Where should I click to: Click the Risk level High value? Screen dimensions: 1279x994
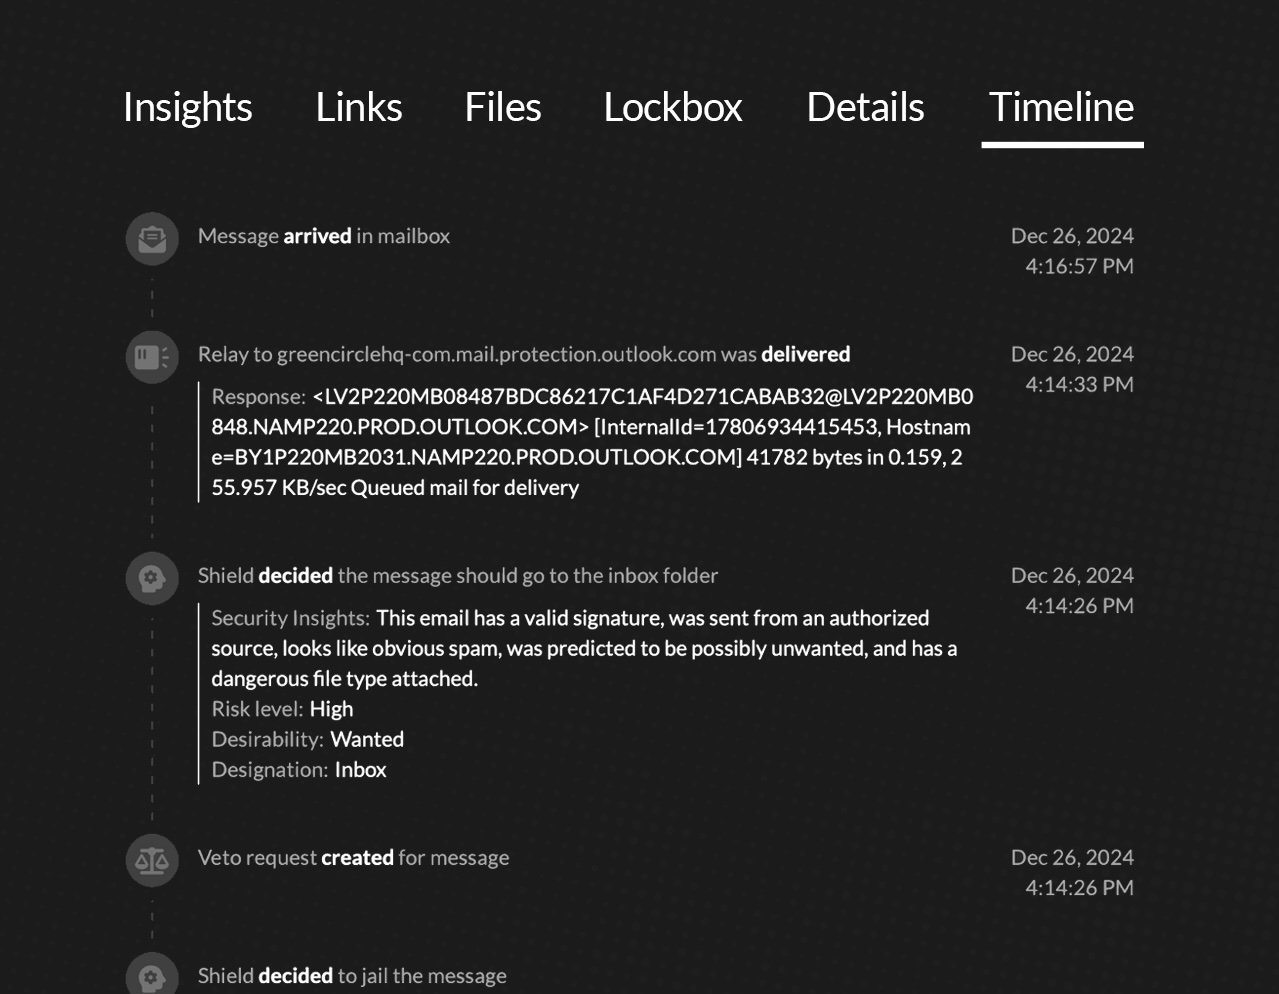pyautogui.click(x=332, y=709)
